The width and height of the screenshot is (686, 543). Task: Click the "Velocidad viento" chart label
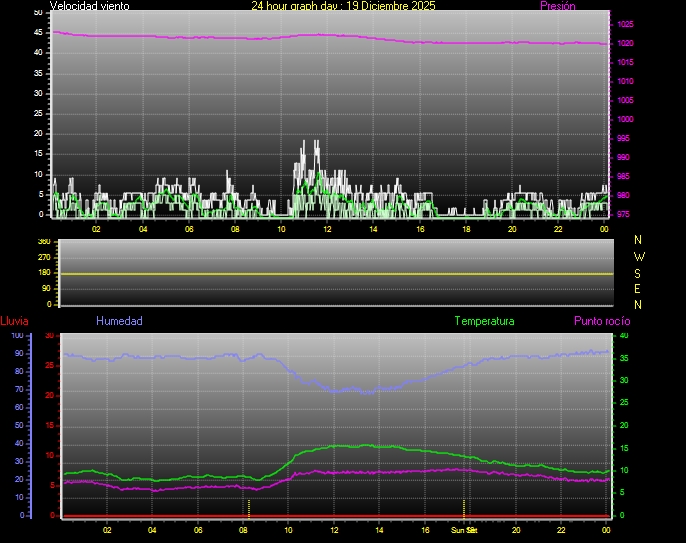89,6
